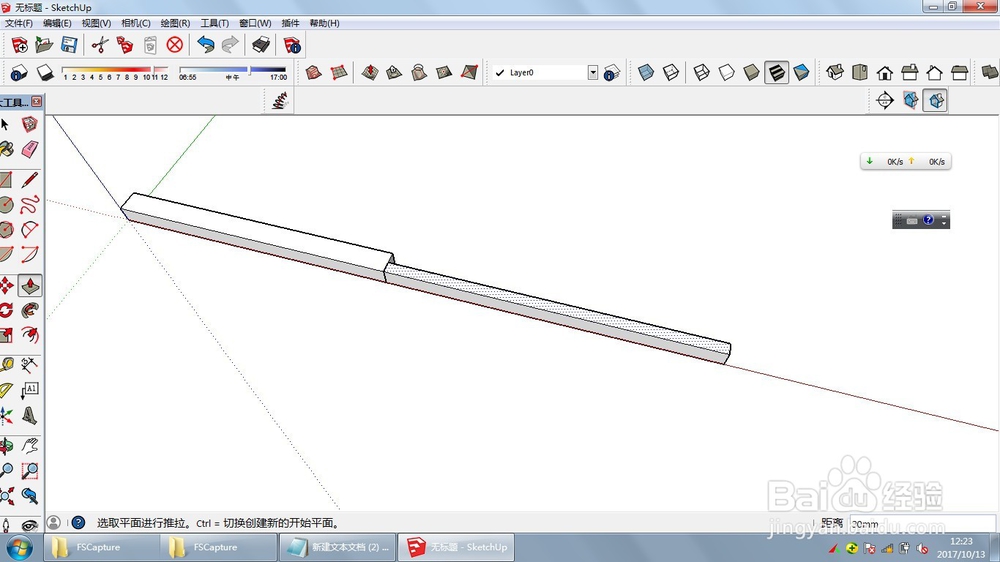1000x562 pixels.
Task: Undo the last action with the blue arrow
Action: tap(205, 45)
